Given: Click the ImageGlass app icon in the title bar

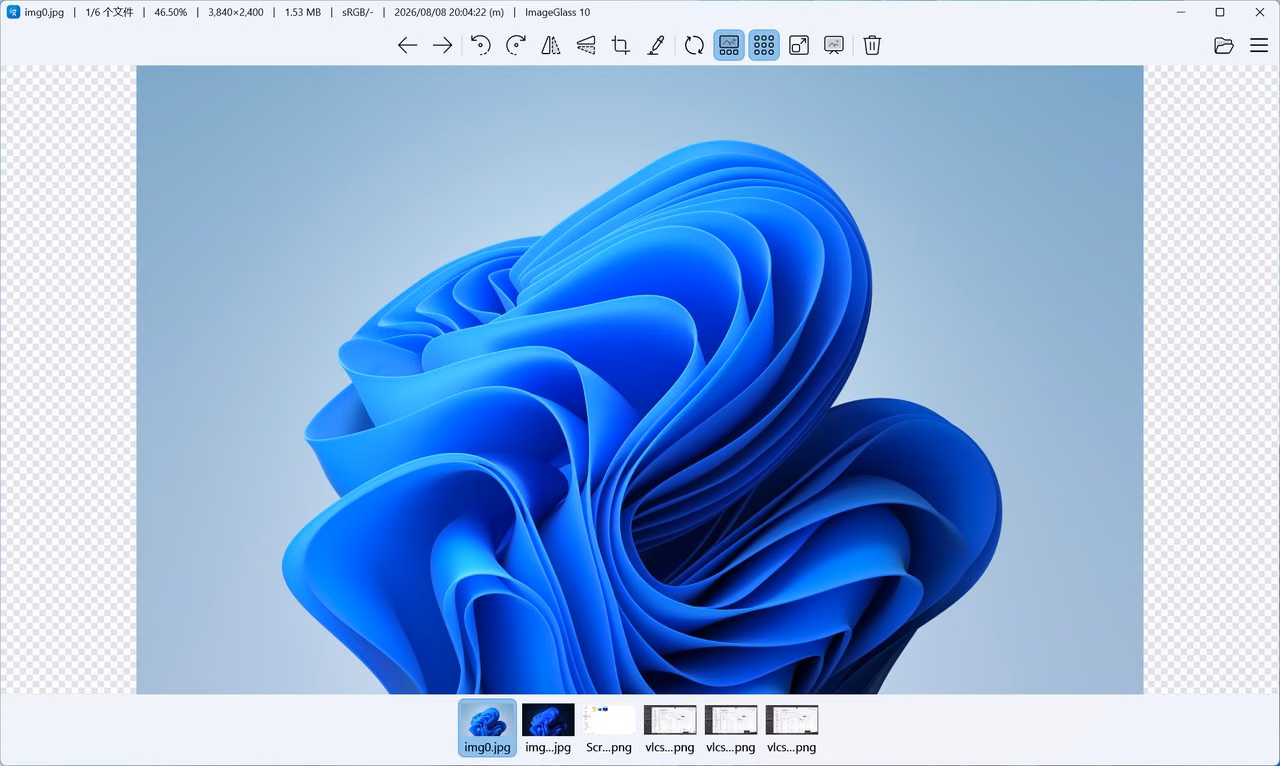Looking at the screenshot, I should coord(14,12).
